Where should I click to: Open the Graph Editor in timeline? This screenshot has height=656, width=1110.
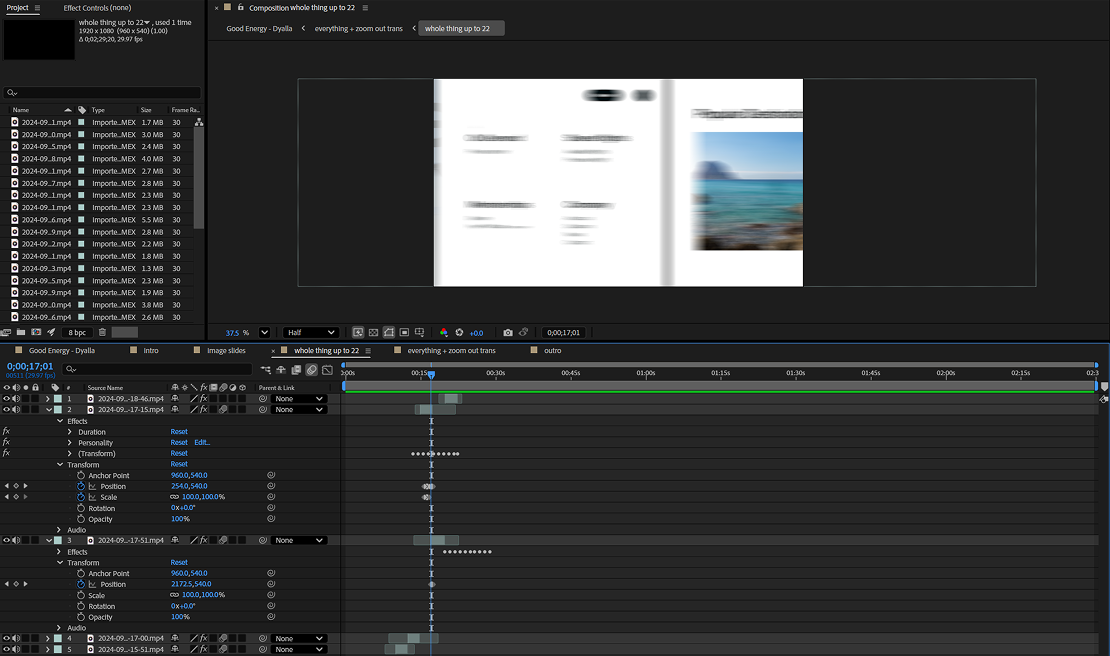(x=327, y=370)
